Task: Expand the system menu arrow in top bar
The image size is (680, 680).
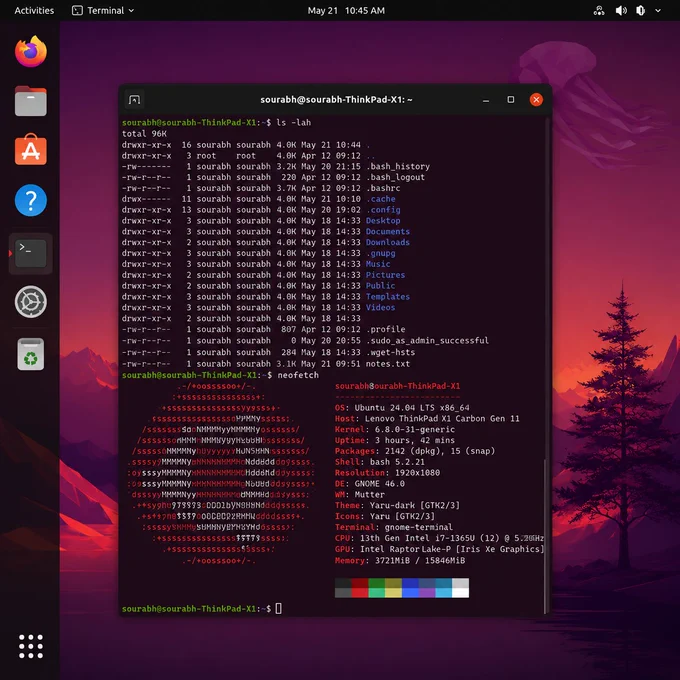Action: [x=658, y=10]
